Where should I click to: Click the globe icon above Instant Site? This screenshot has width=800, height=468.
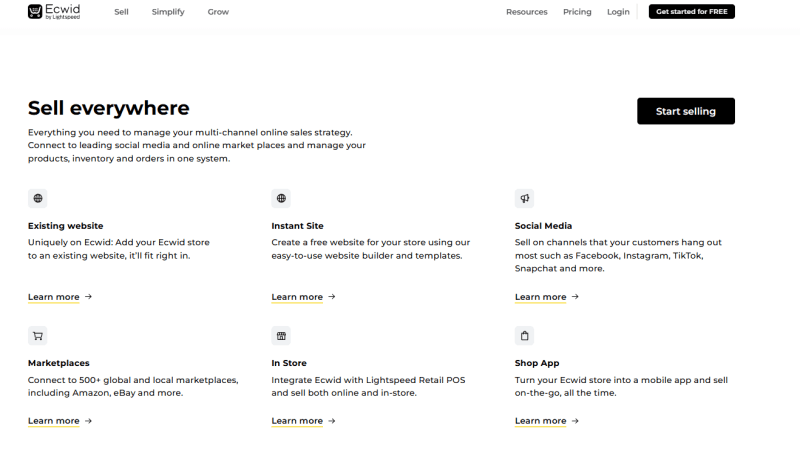click(281, 199)
